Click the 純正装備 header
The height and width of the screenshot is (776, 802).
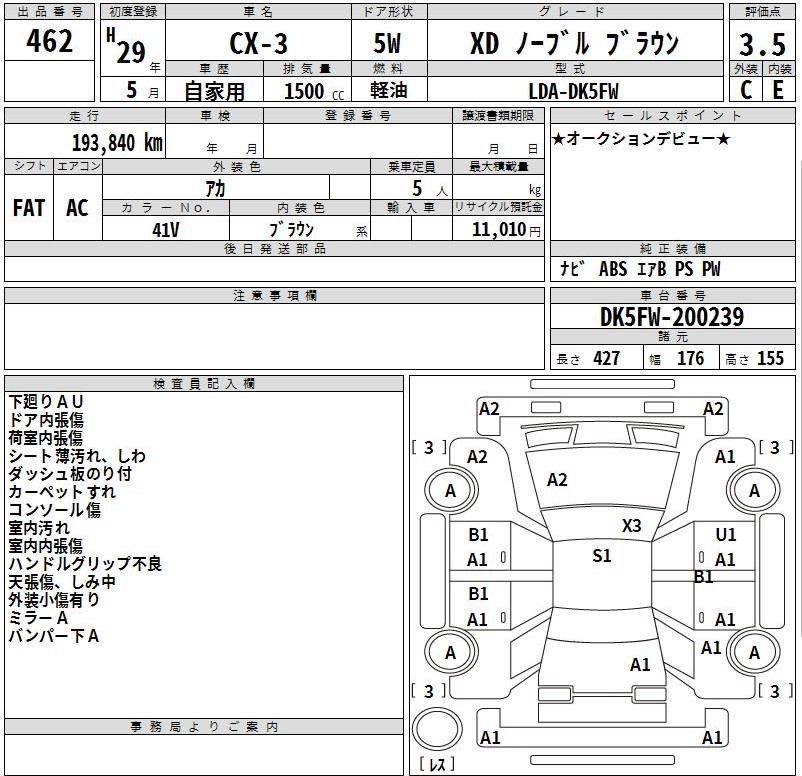click(x=673, y=249)
